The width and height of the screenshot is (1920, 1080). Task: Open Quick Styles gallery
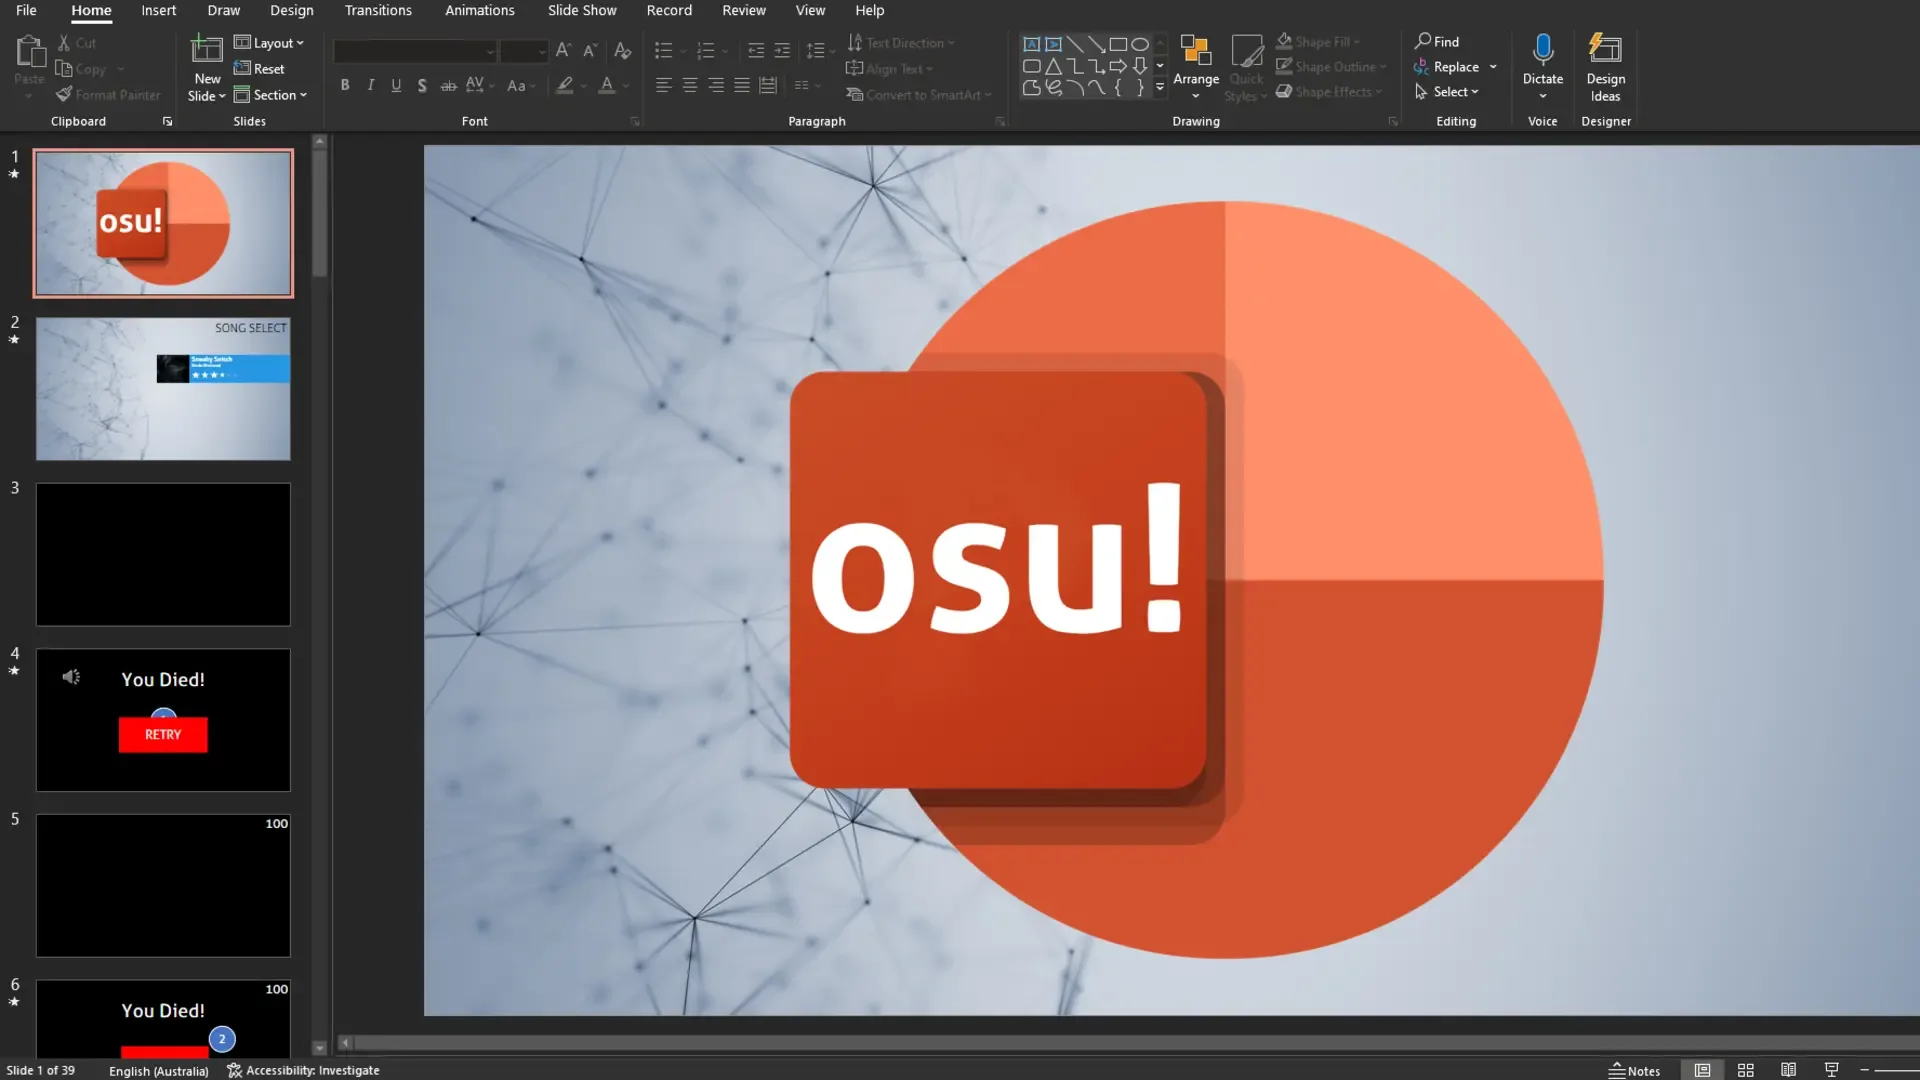pyautogui.click(x=1246, y=67)
